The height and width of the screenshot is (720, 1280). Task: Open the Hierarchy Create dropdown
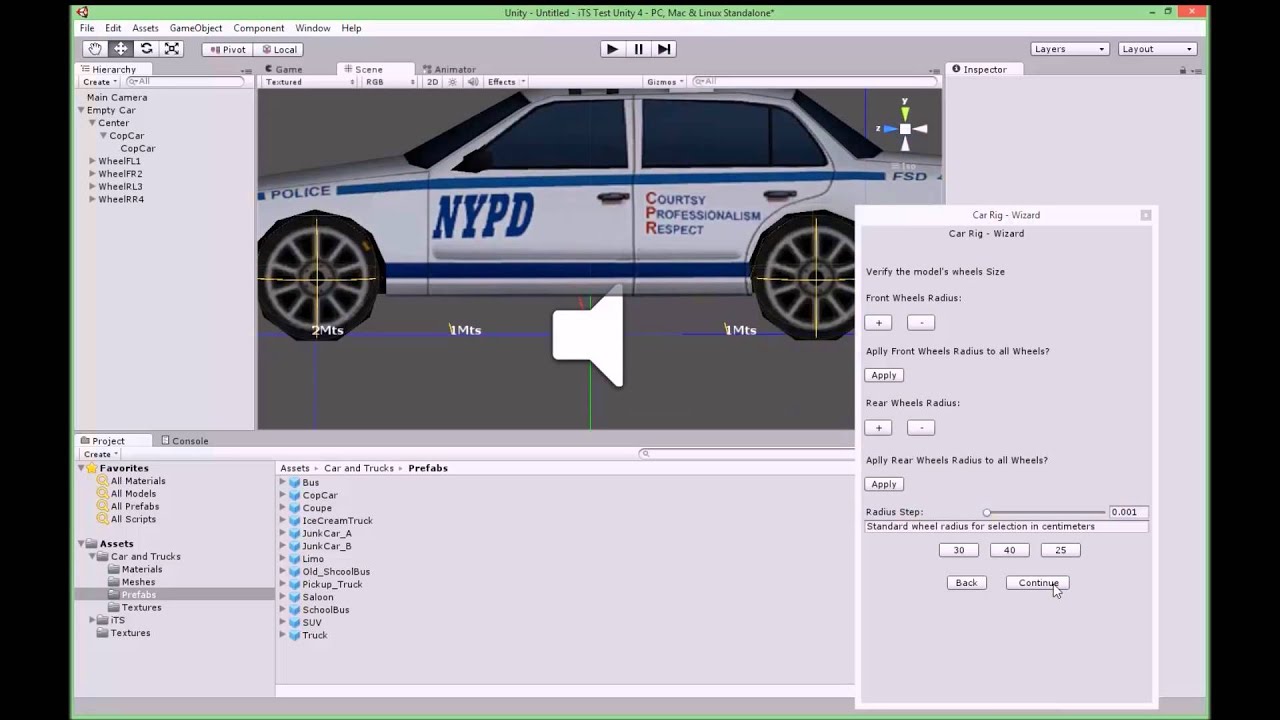click(100, 82)
